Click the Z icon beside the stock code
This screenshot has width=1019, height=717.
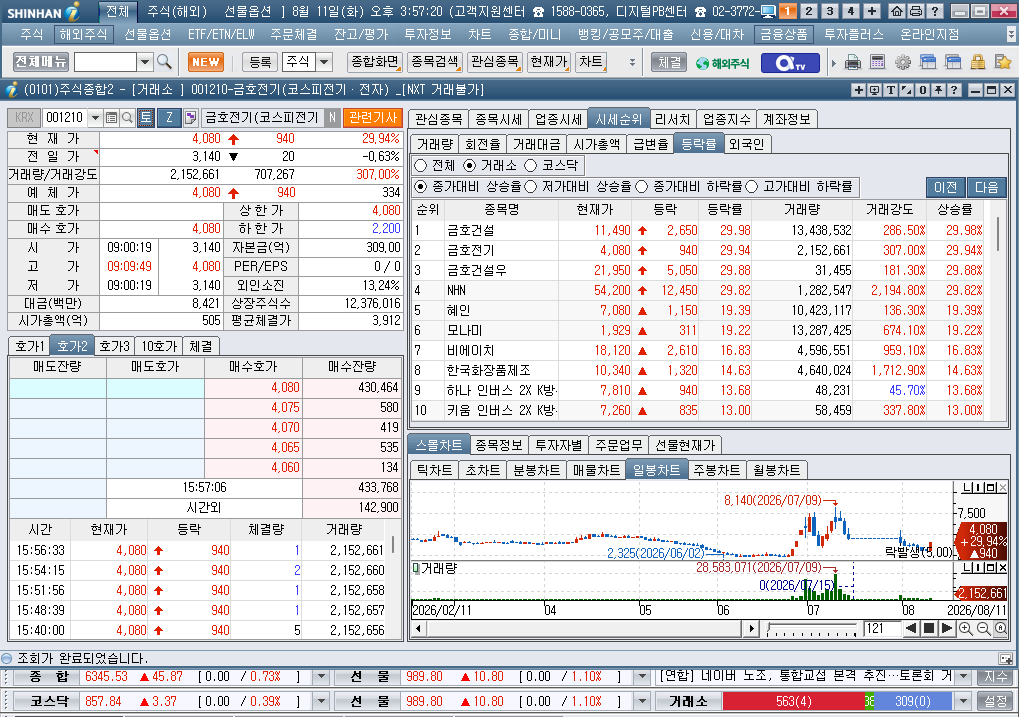[169, 118]
